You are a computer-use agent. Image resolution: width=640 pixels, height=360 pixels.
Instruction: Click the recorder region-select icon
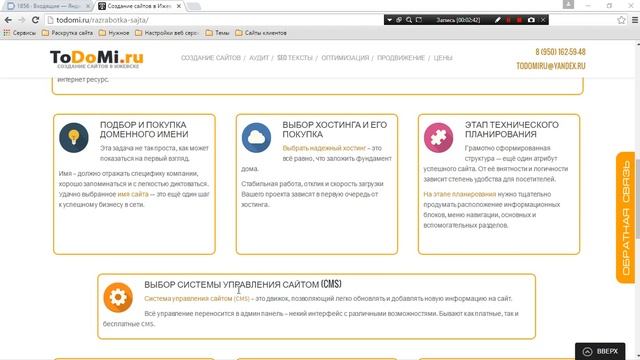click(419, 20)
